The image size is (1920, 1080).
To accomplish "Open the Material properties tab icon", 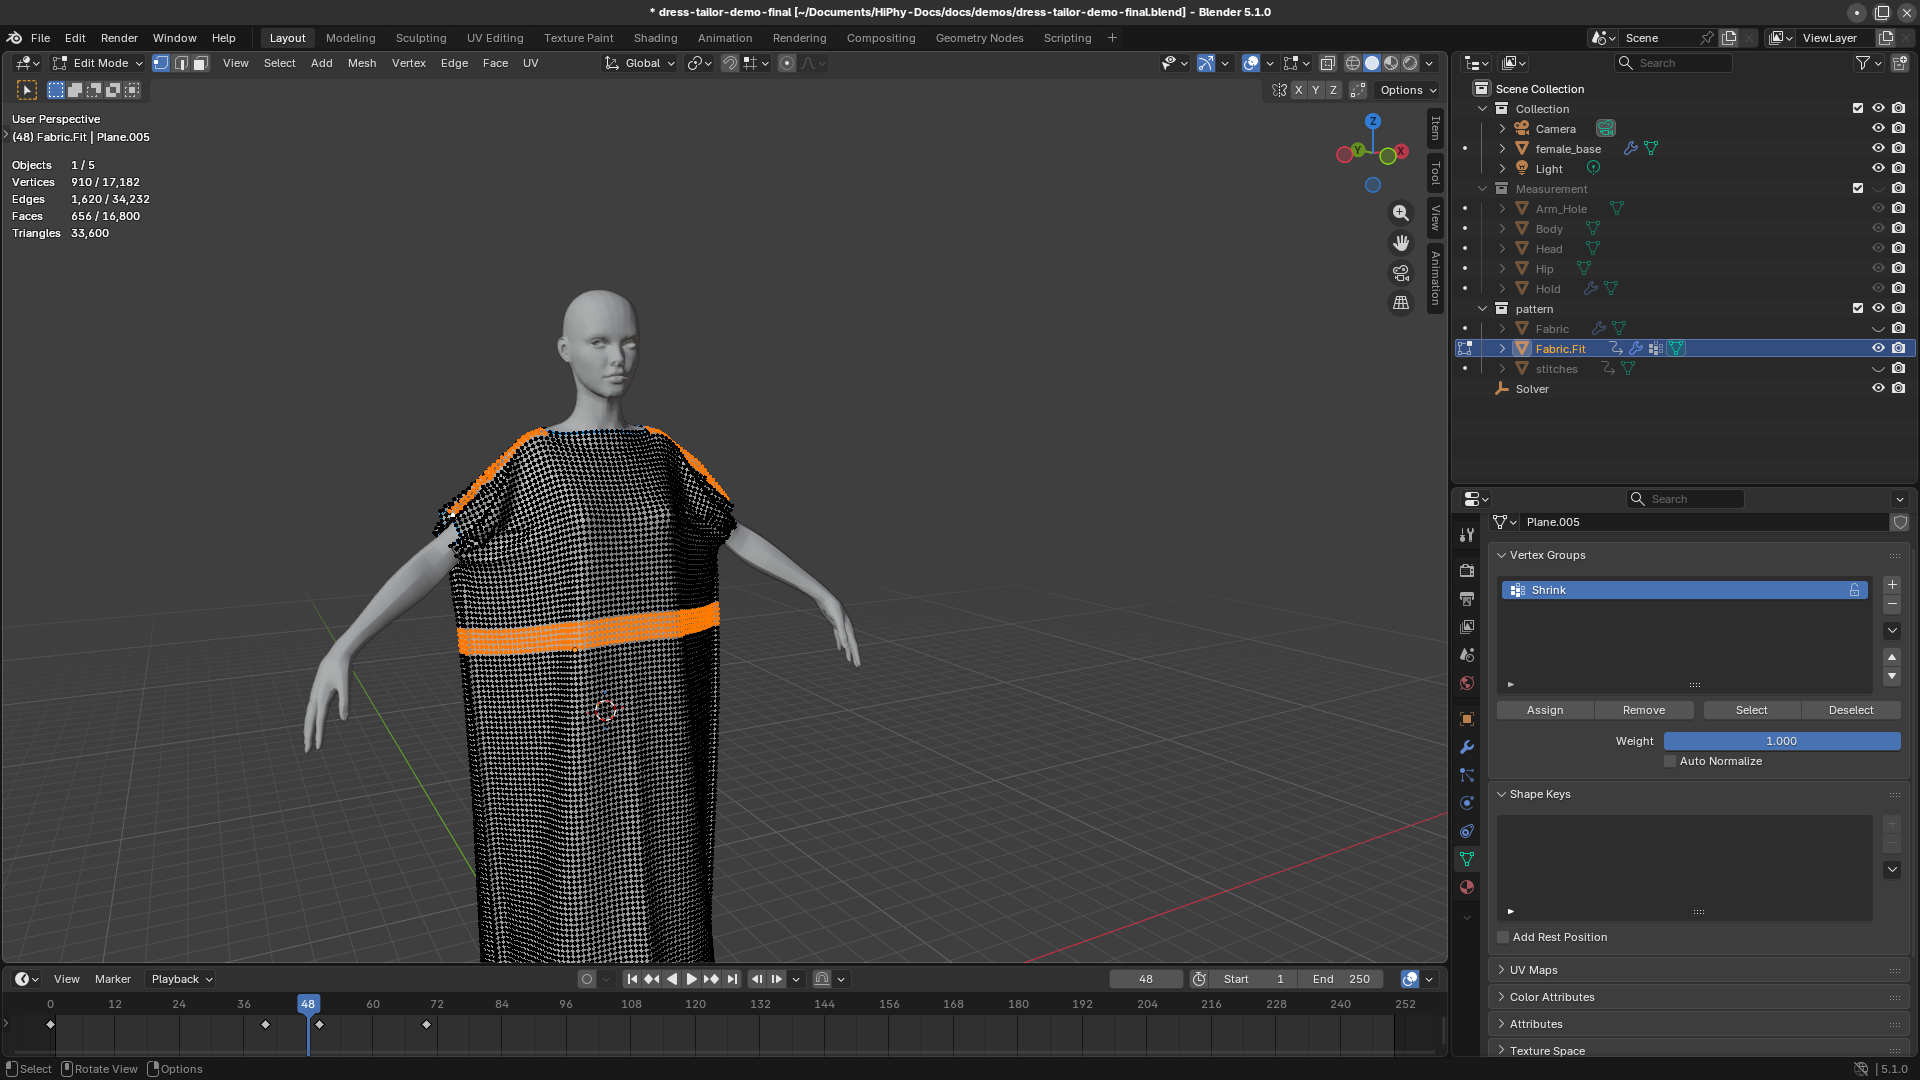I will (1467, 887).
